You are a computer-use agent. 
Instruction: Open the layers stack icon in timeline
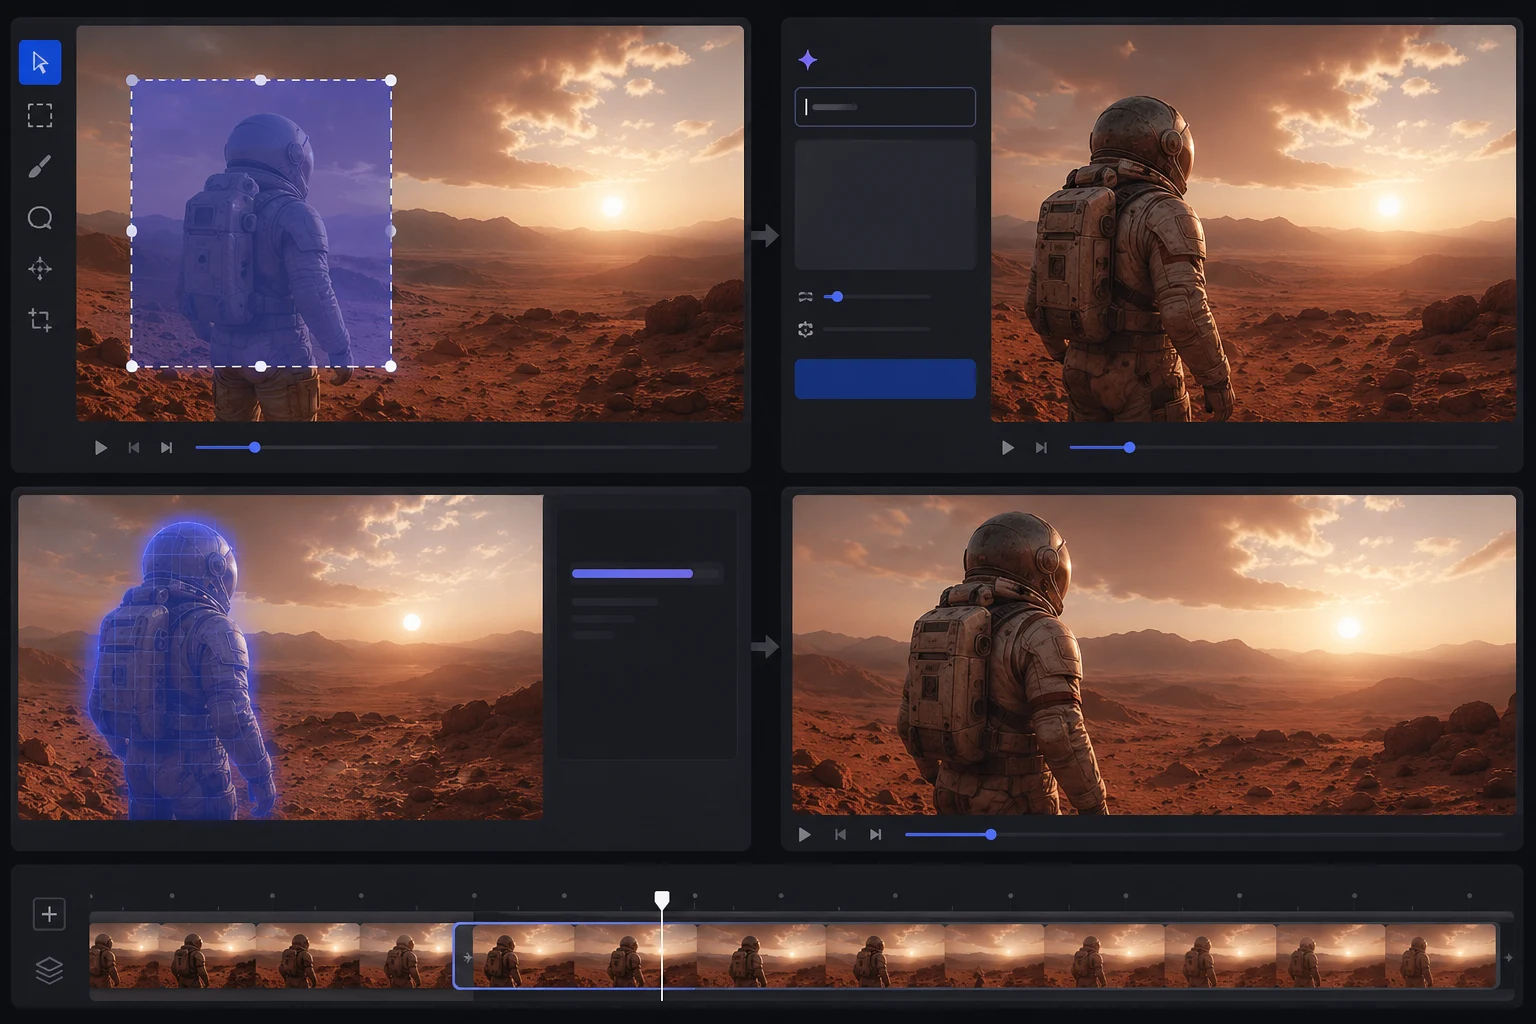pyautogui.click(x=49, y=970)
